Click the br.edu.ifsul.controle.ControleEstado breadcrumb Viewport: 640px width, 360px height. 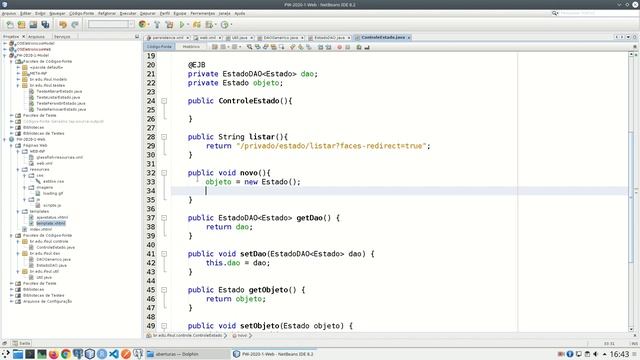point(187,336)
